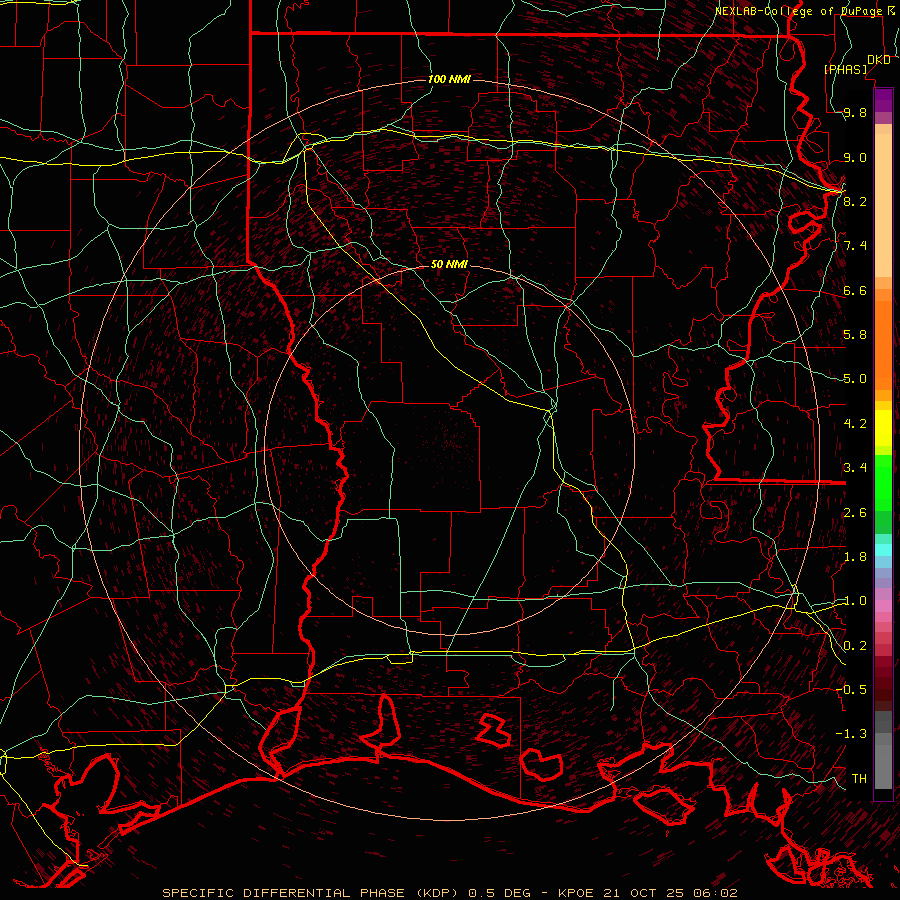Click the 3.4 scale label
The height and width of the screenshot is (900, 900).
point(855,468)
